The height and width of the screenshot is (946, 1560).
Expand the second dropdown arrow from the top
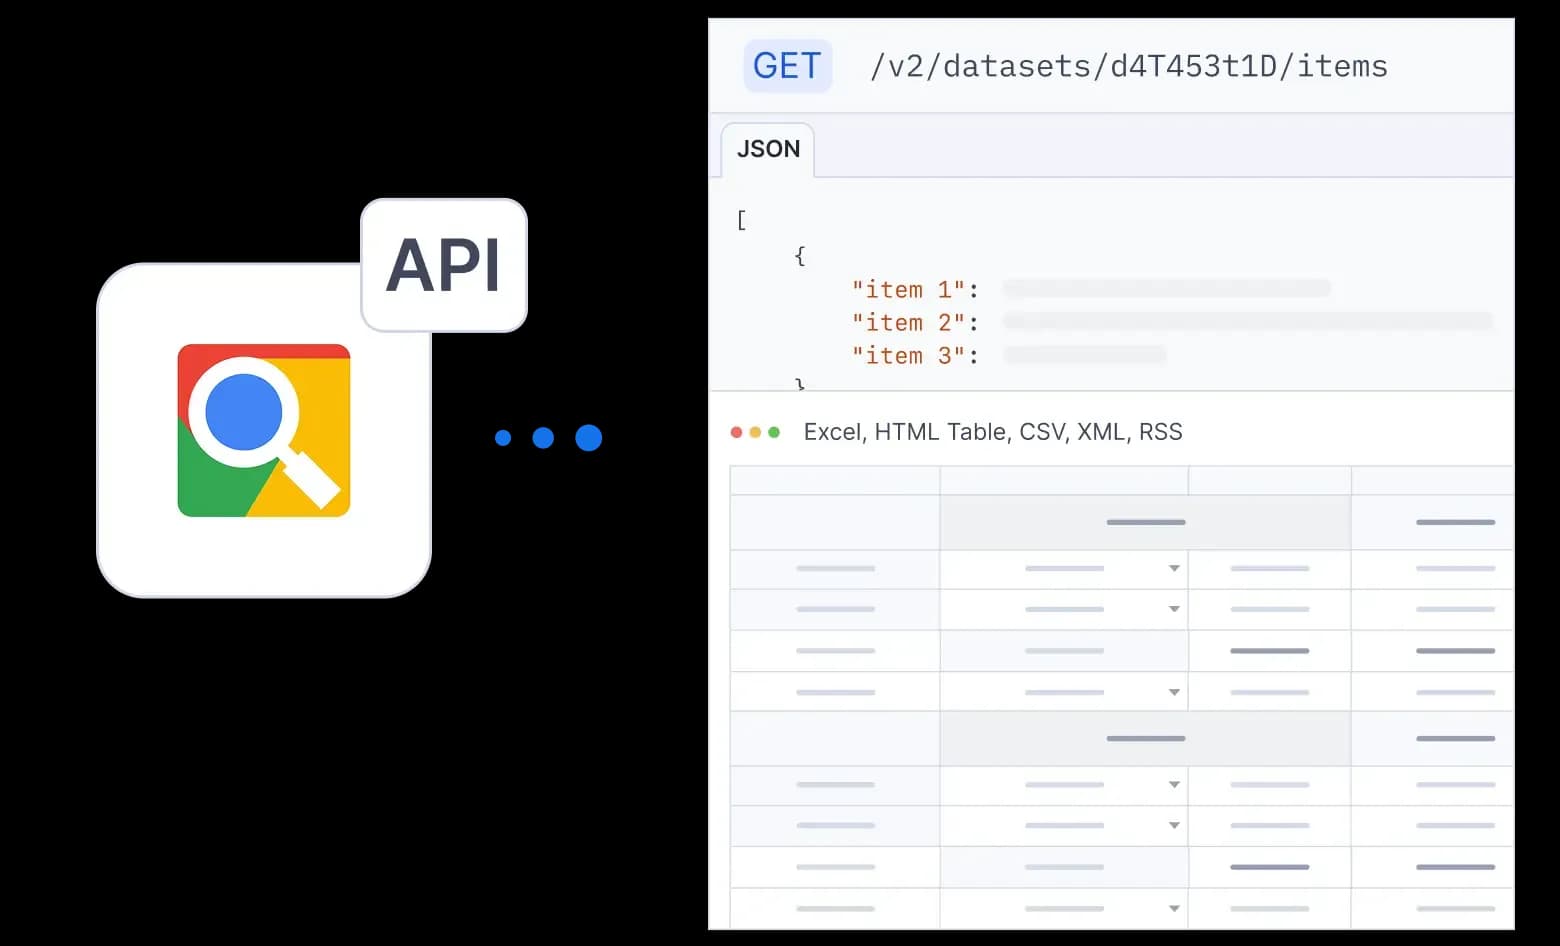[x=1174, y=609]
